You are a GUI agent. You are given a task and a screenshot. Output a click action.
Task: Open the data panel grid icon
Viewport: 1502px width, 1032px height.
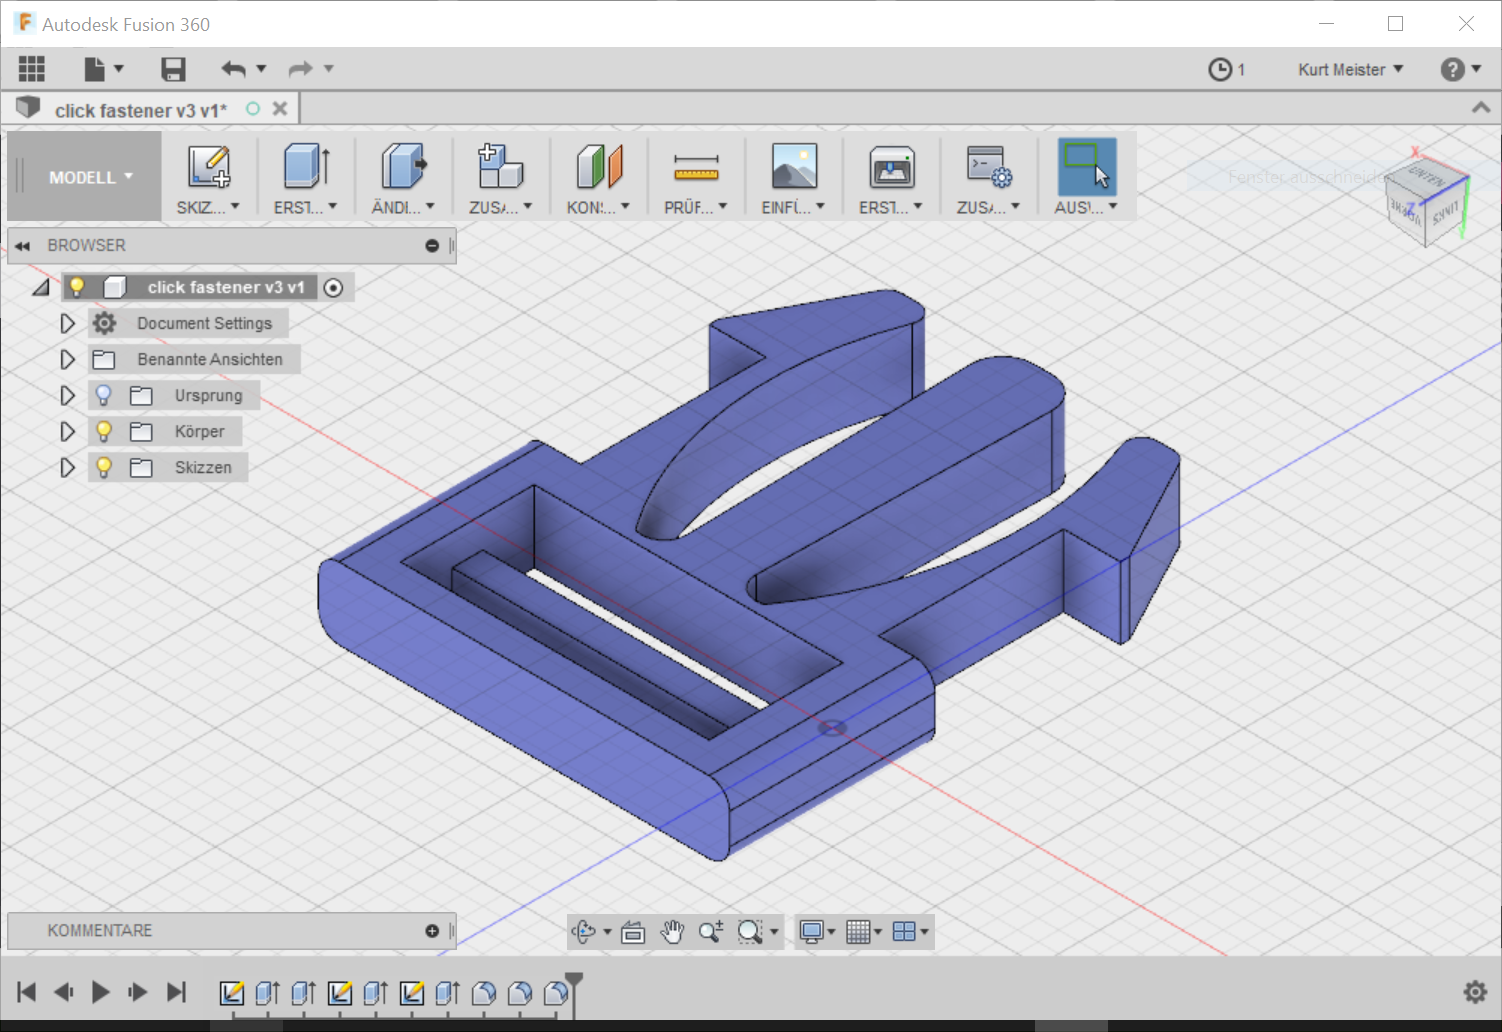pos(32,68)
